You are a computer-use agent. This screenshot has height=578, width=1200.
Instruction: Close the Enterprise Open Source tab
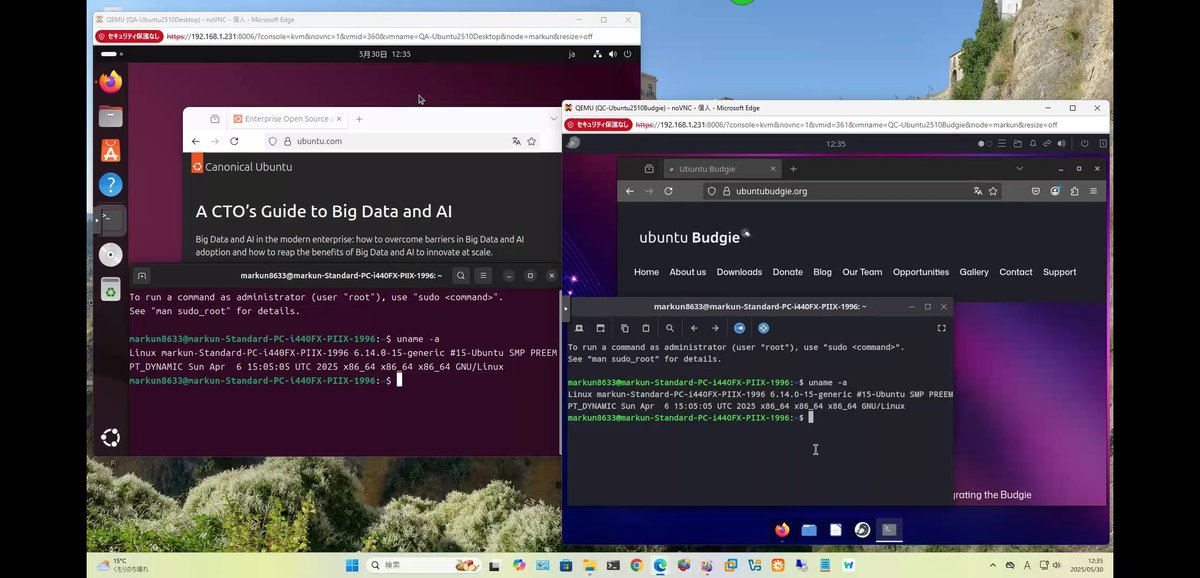click(337, 119)
